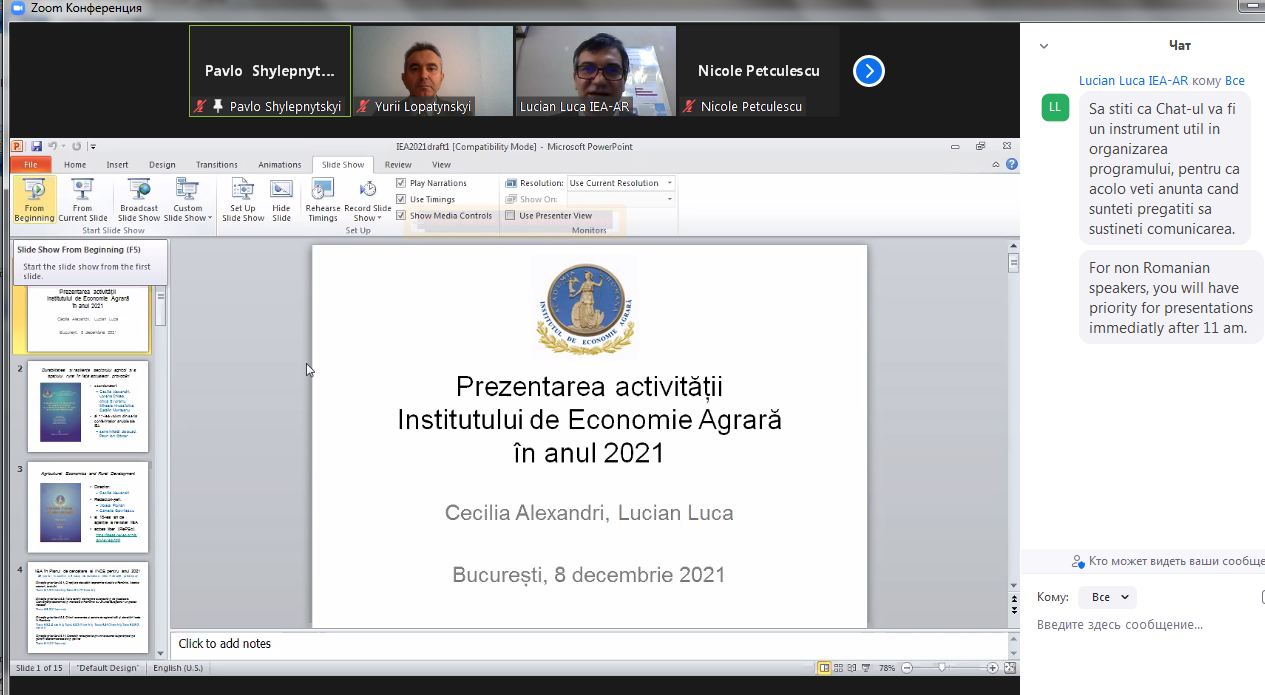
Task: Open Set Up Slide Show dialog
Action: click(x=243, y=200)
